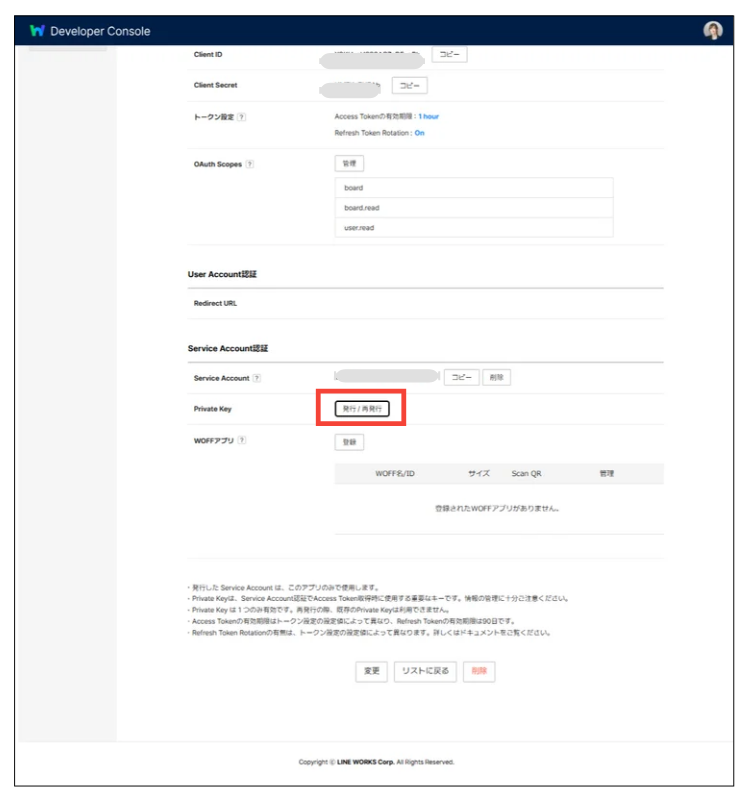Click the OAuth Scopes 管理 button

click(x=348, y=163)
